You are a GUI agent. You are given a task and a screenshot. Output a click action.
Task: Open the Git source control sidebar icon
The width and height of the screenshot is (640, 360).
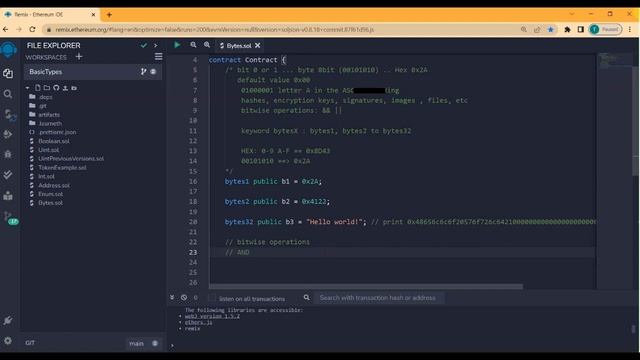[10, 218]
